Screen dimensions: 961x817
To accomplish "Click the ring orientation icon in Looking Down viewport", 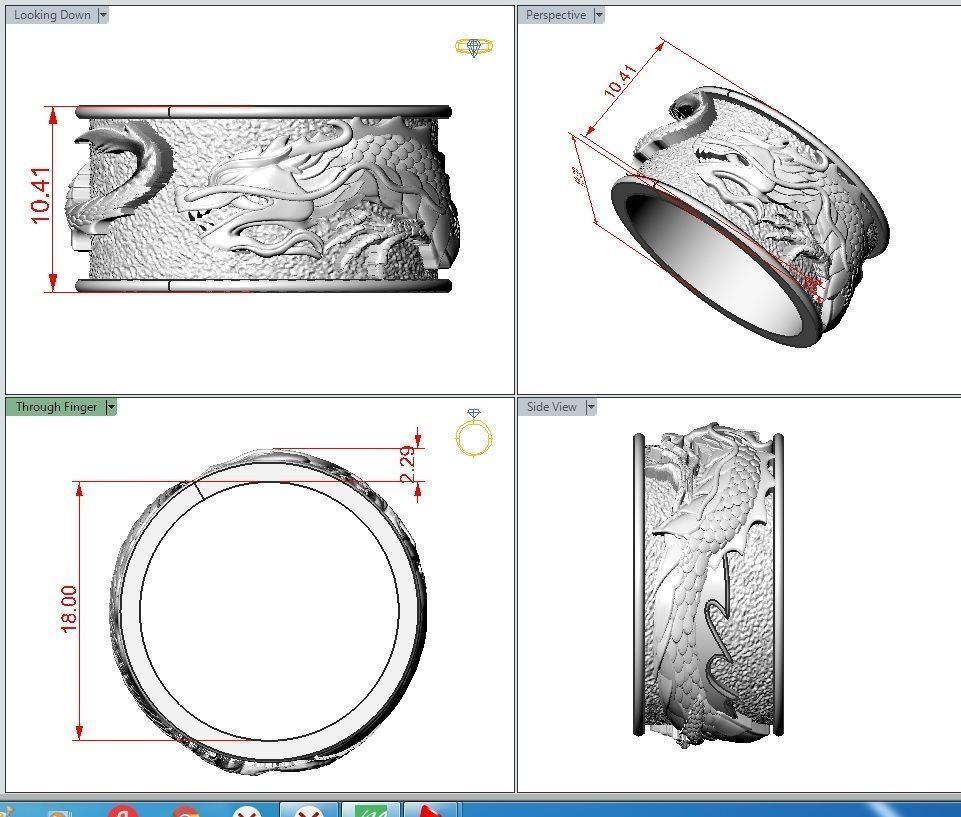I will click(x=474, y=47).
